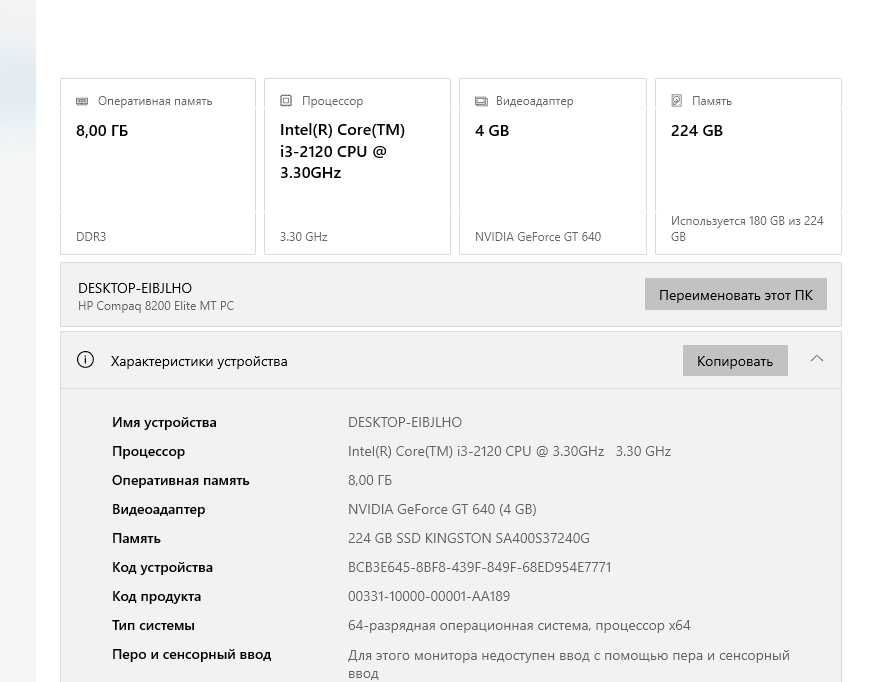Image resolution: width=892 pixels, height=682 pixels.
Task: Click the Переименовать этот ПК button
Action: point(736,294)
